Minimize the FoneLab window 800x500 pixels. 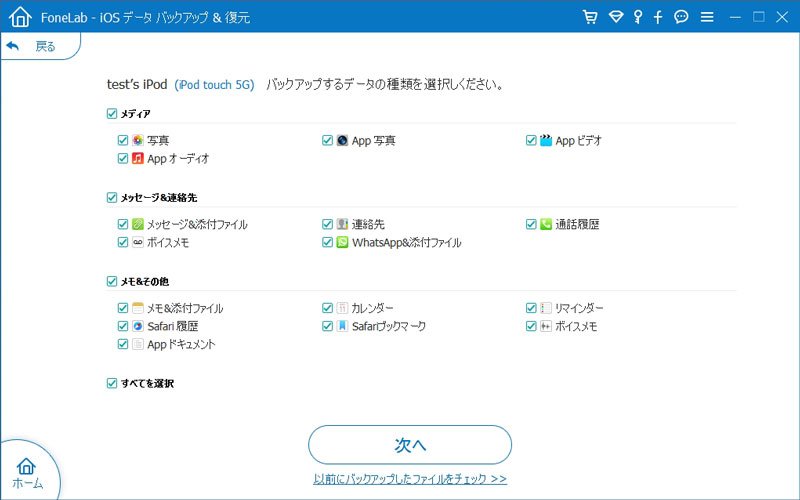[735, 17]
